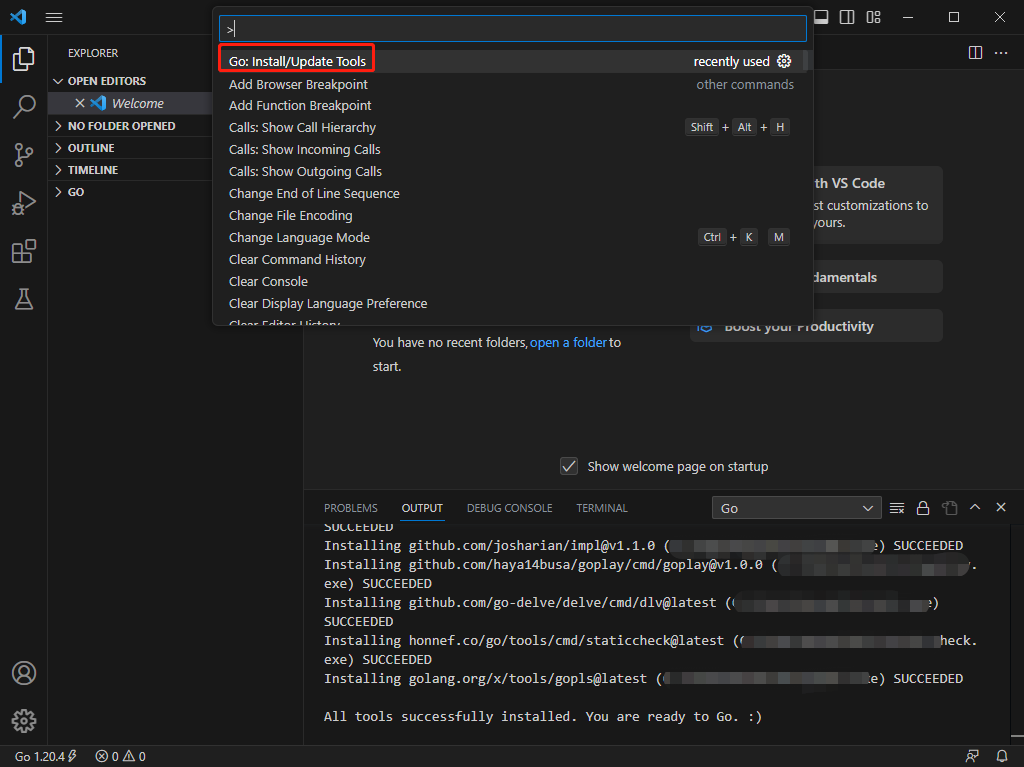Open editor More Actions ellipsis
This screenshot has height=767, width=1024.
[x=1001, y=52]
